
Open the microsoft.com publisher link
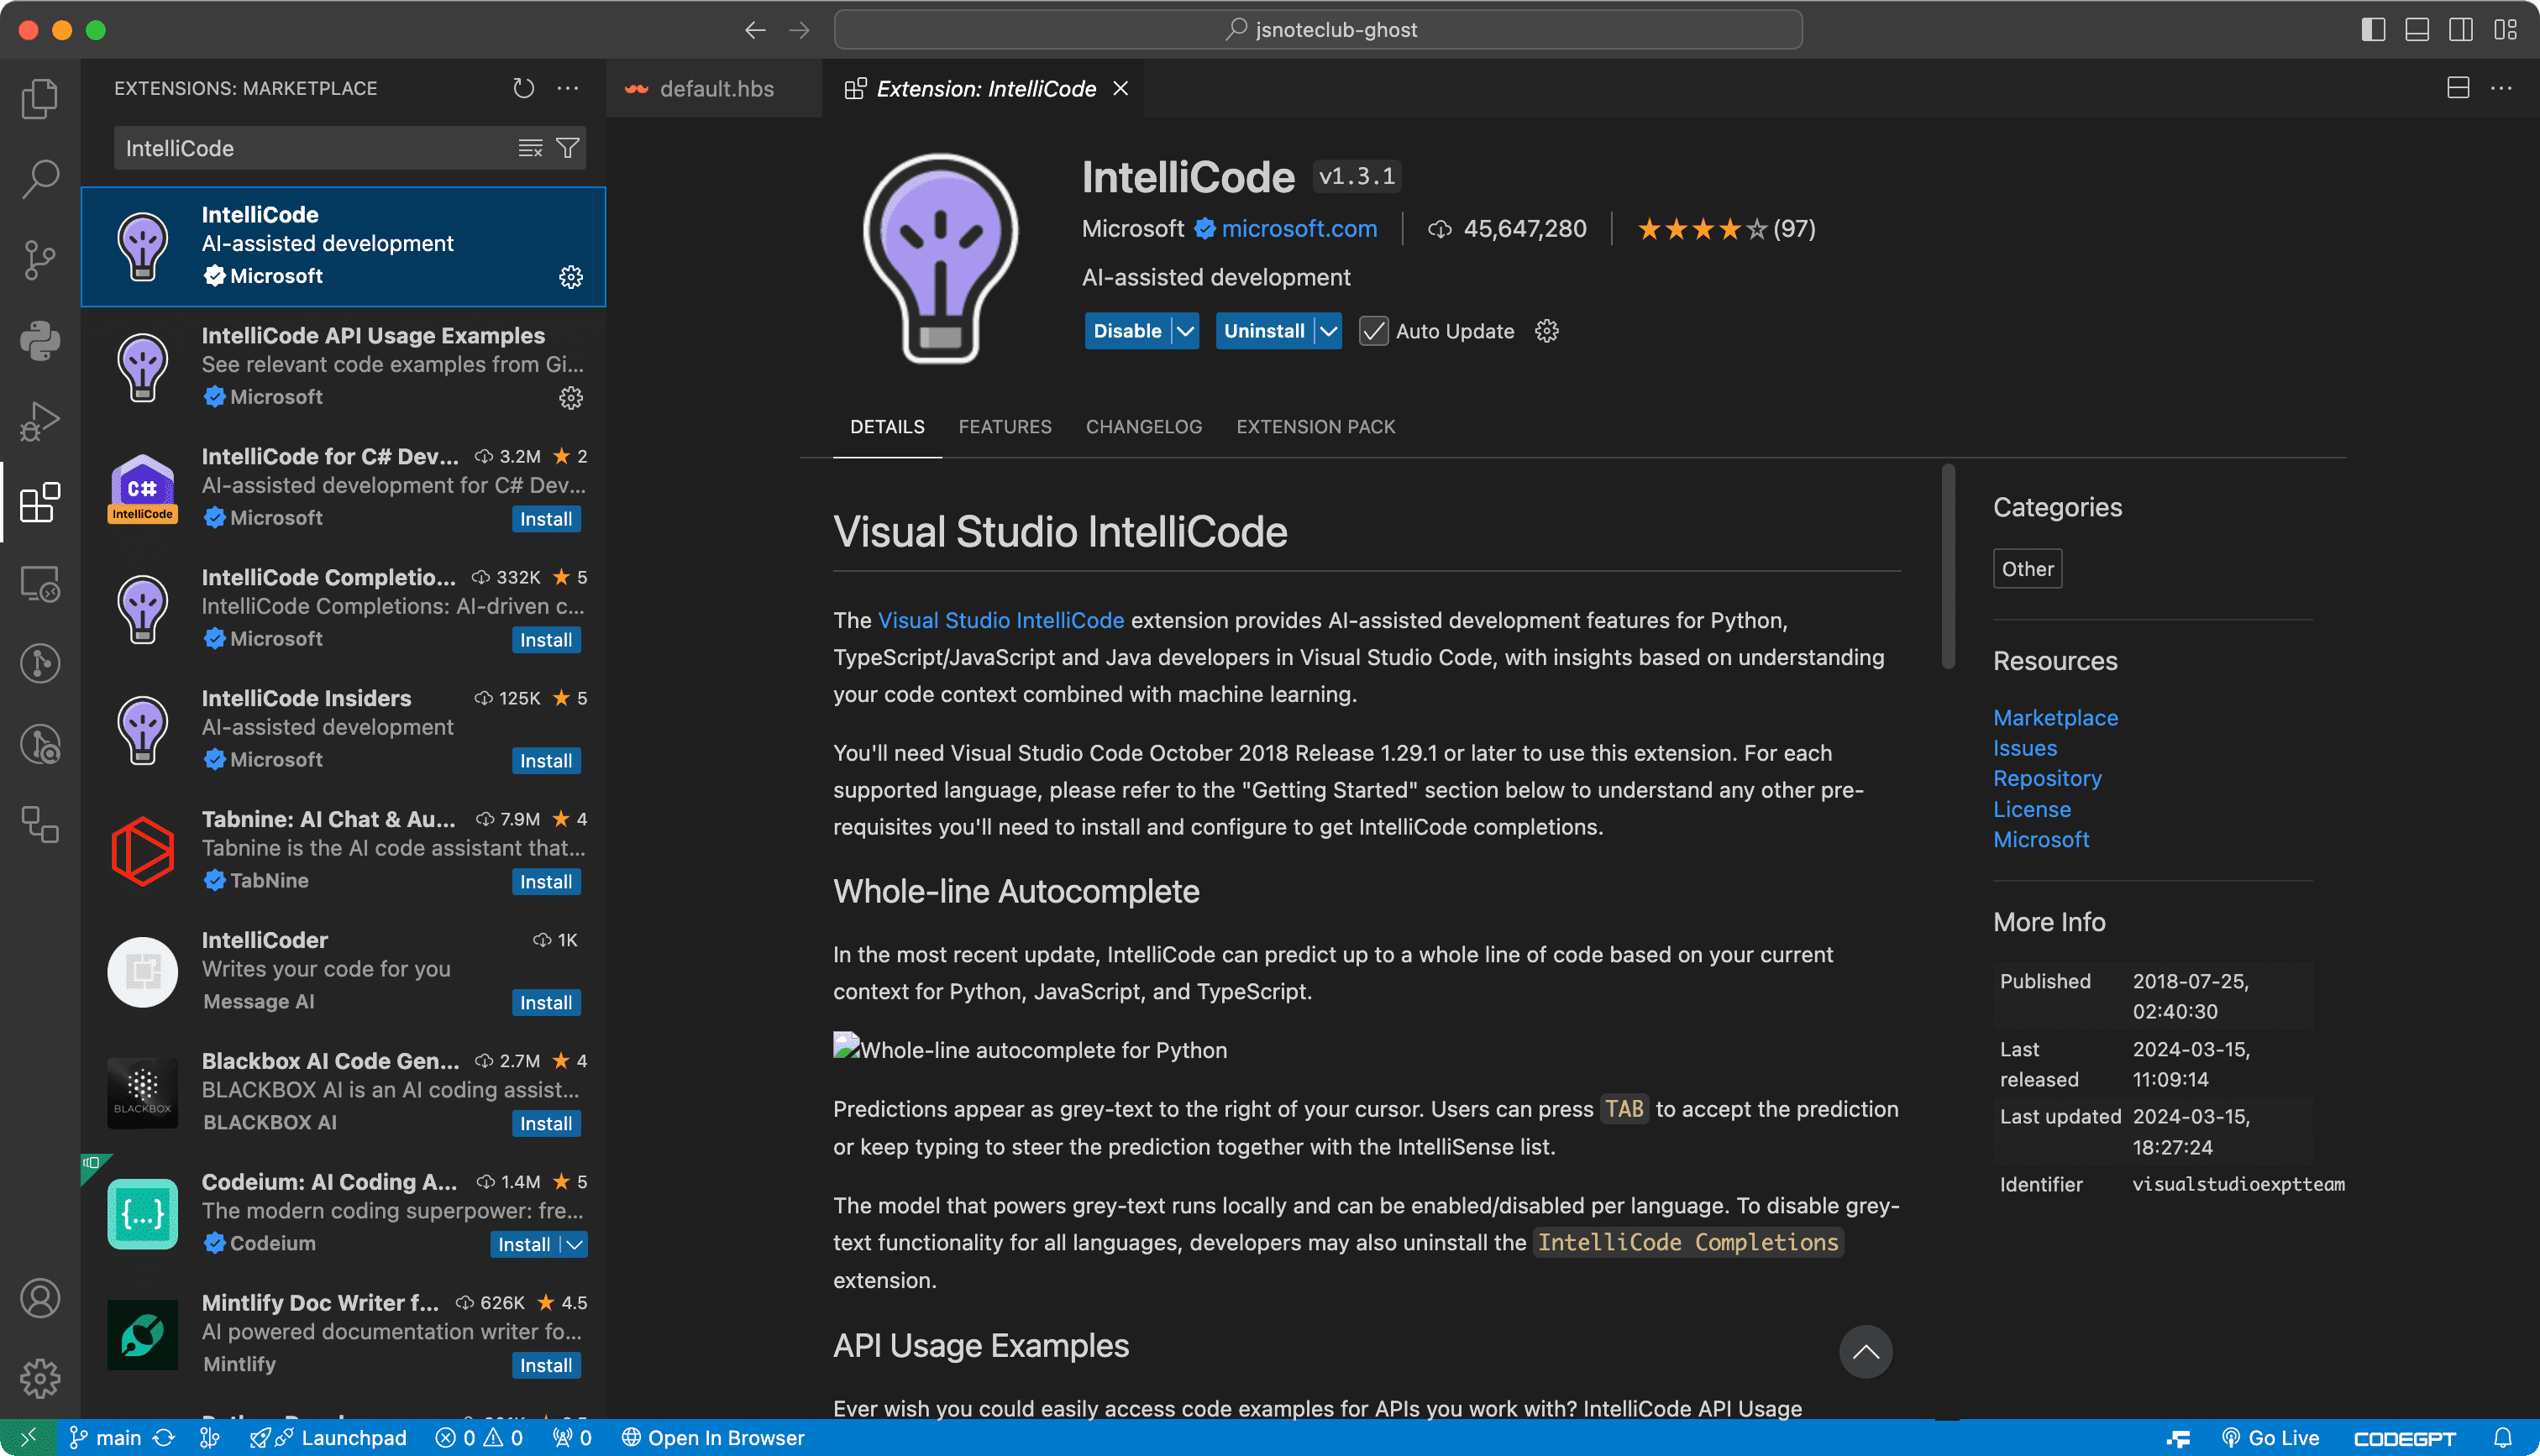pyautogui.click(x=1299, y=229)
